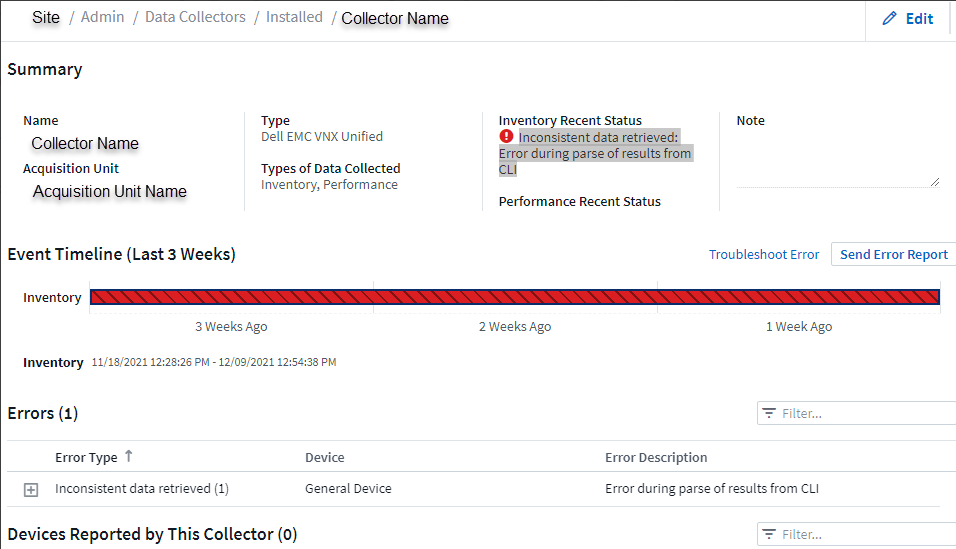Click the Troubleshoot Error link
Image resolution: width=956 pixels, height=549 pixels.
(764, 254)
